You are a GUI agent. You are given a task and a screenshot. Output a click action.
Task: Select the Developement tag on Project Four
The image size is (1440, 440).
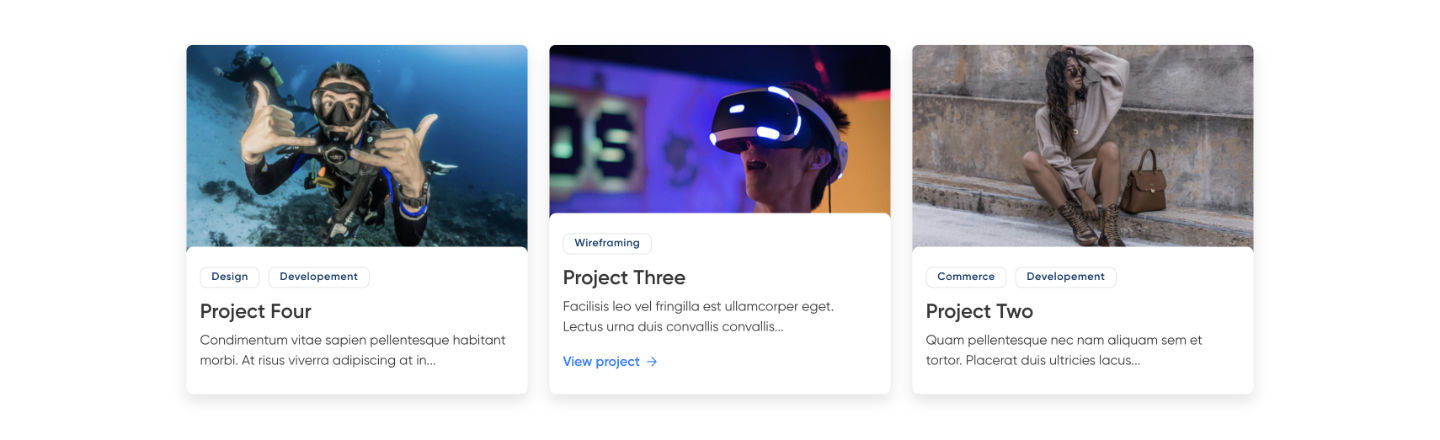tap(319, 277)
